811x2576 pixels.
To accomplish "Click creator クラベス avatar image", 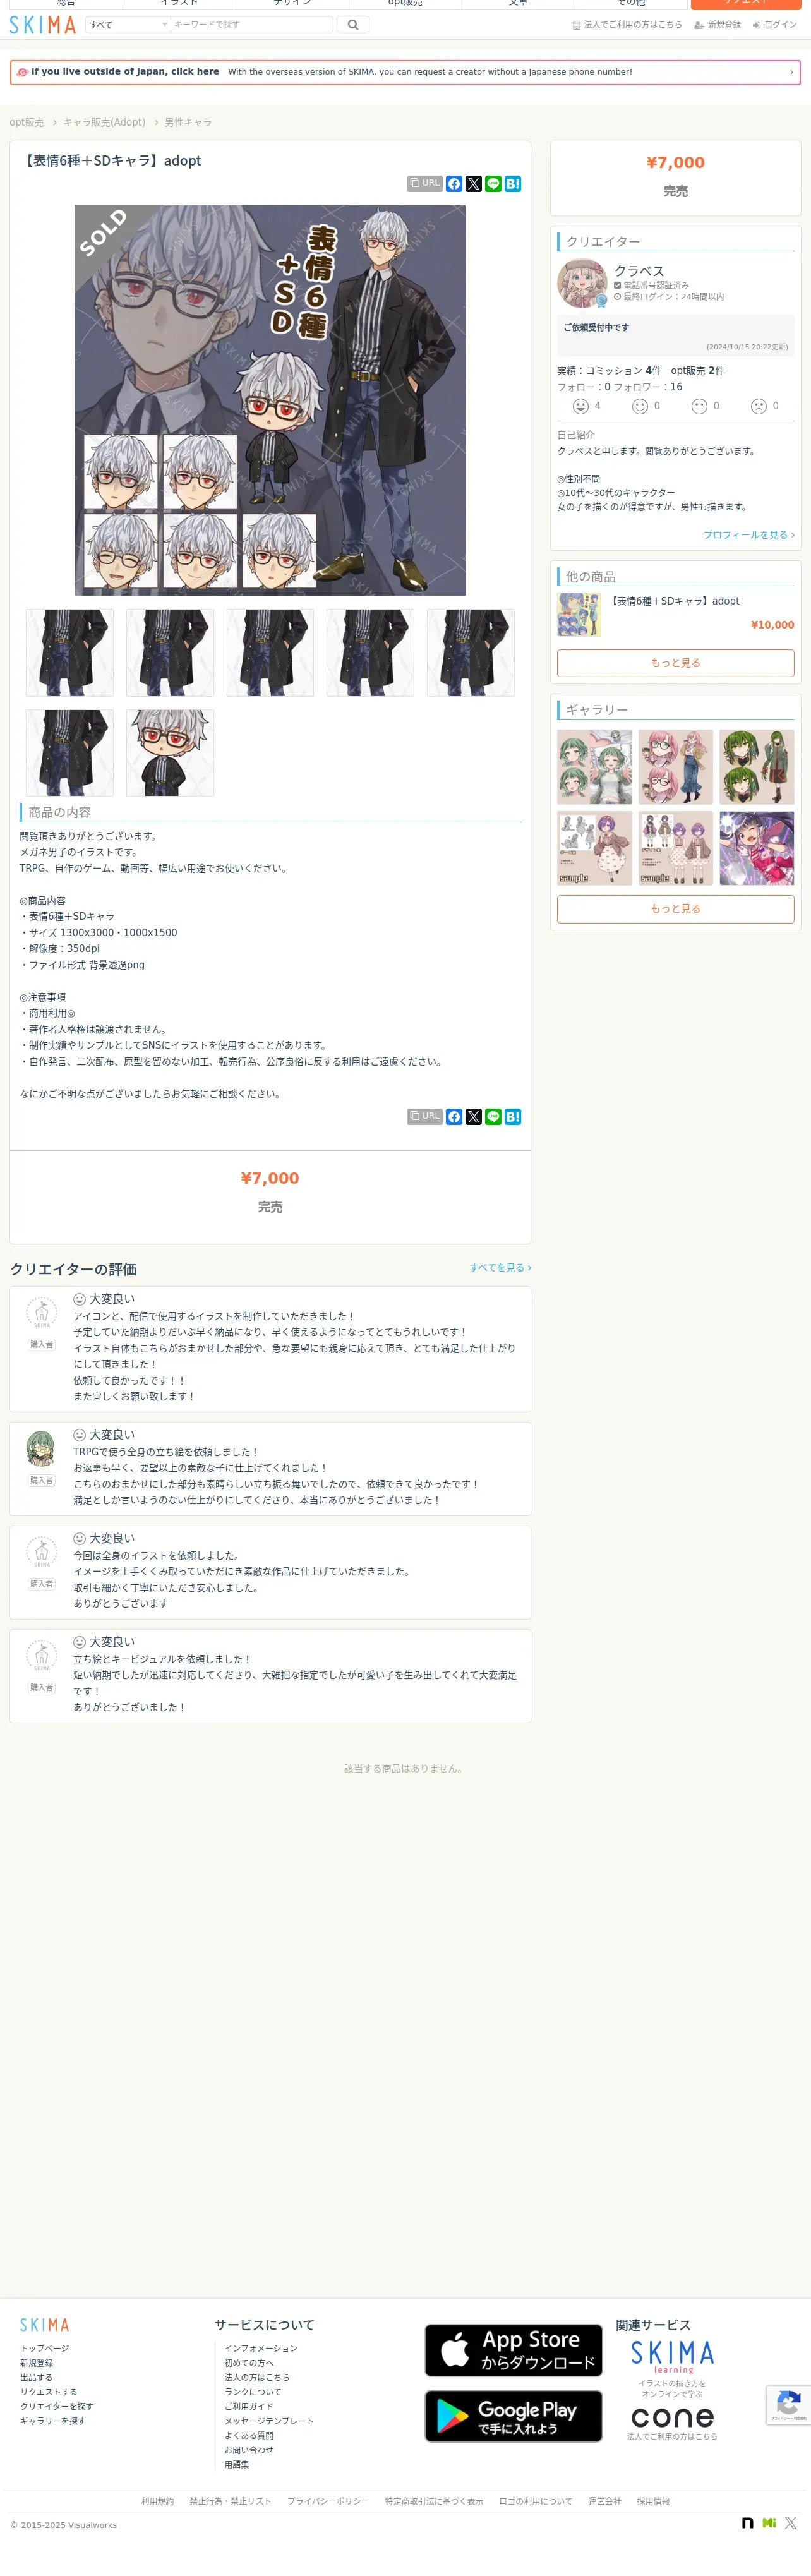I will coord(582,283).
